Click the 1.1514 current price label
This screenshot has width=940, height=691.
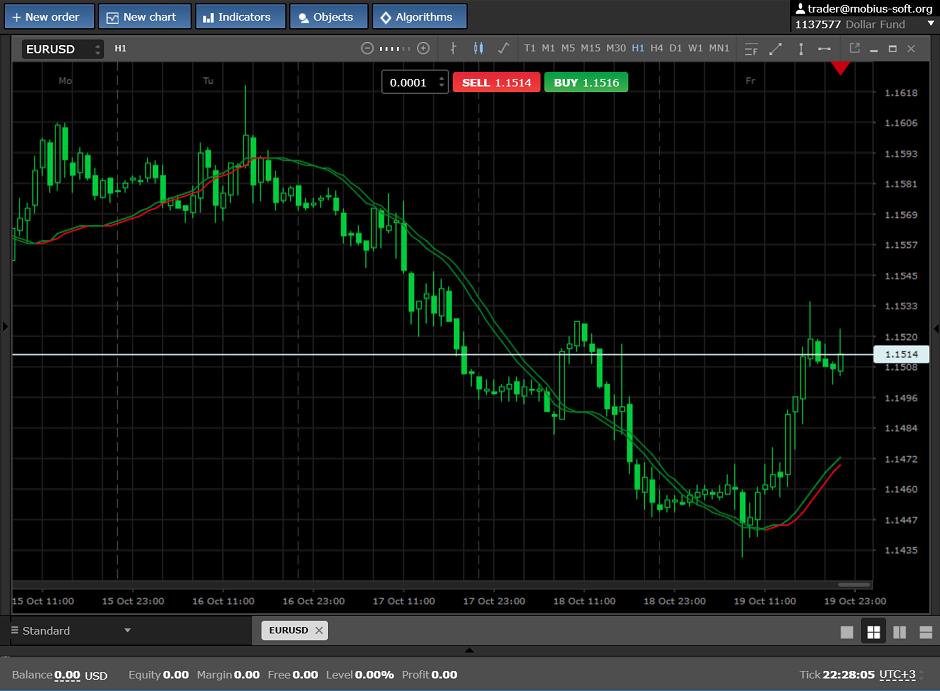click(x=901, y=354)
